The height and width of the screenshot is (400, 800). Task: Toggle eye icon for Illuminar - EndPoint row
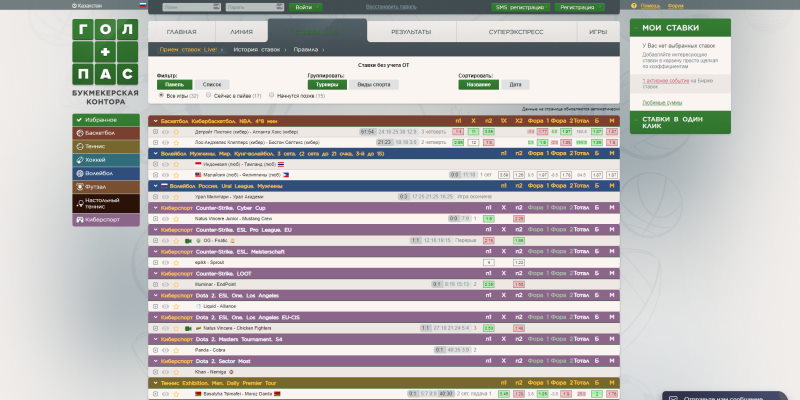(x=165, y=285)
